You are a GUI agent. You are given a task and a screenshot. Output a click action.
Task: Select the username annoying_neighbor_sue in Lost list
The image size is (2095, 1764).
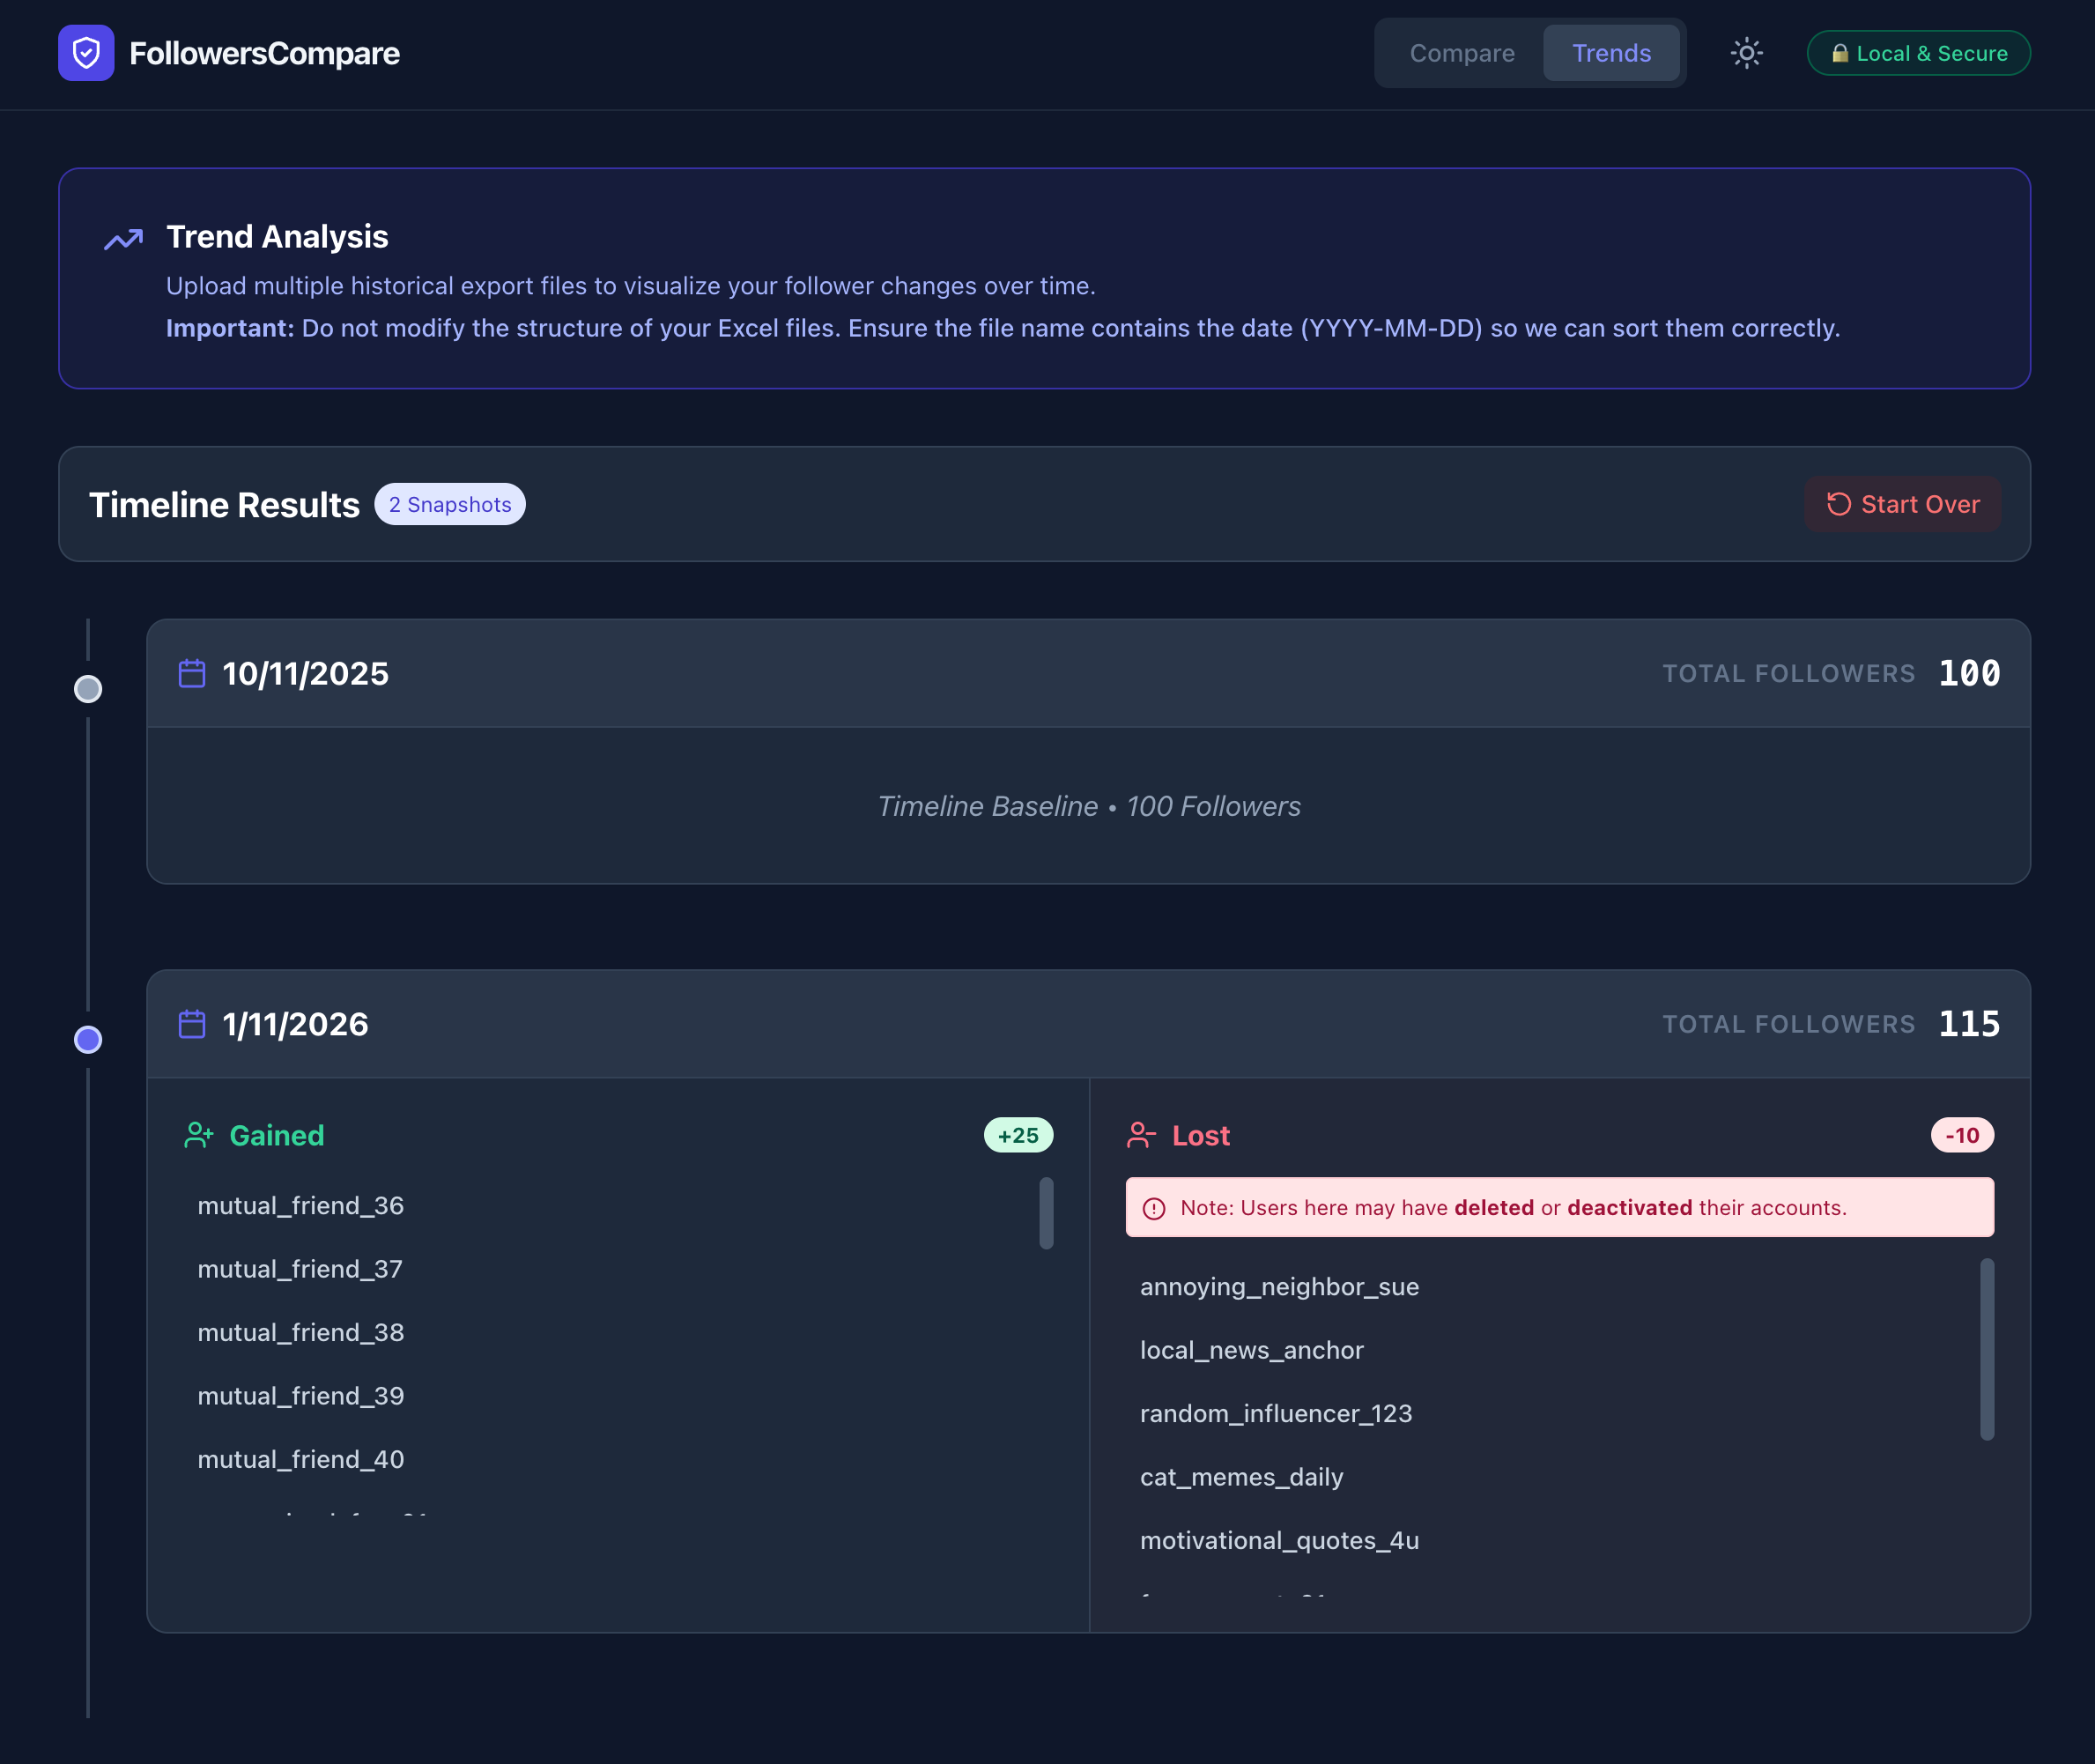click(x=1279, y=1286)
